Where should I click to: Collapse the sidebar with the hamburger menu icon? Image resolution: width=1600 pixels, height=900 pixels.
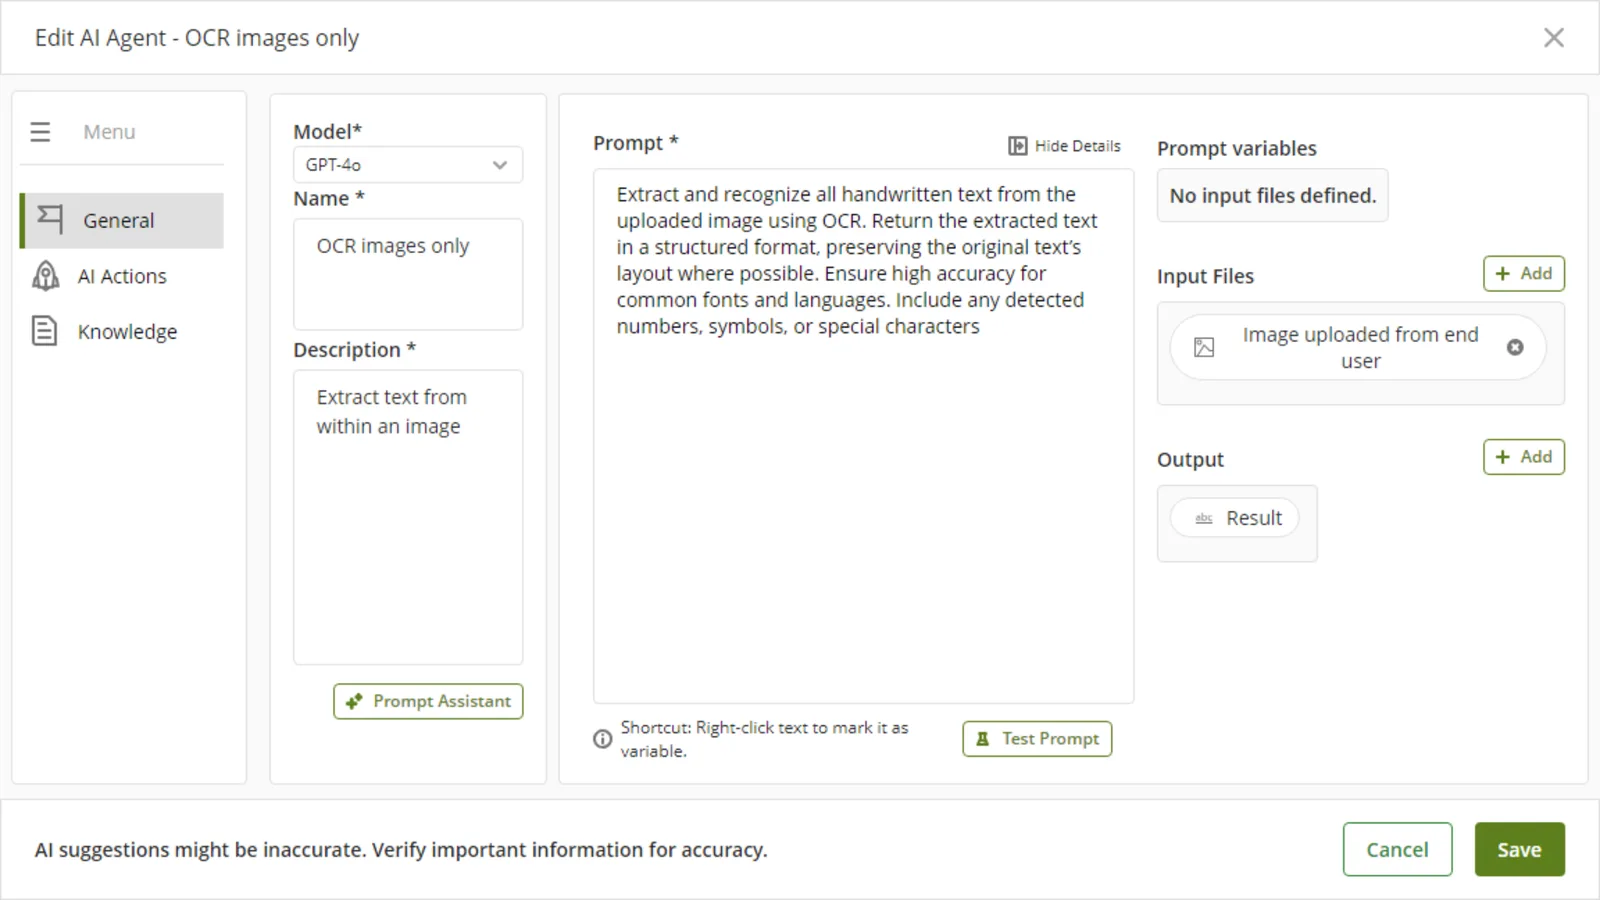(40, 132)
